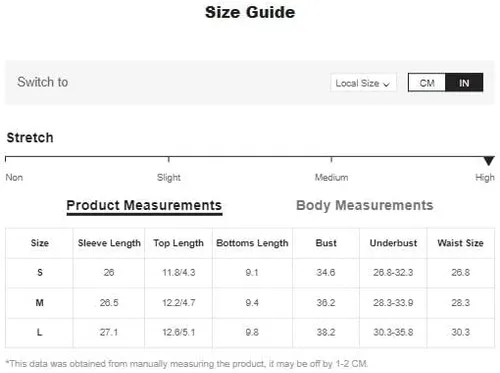Viewport: 500px width, 373px height.
Task: Select the size M row label
Action: tap(40, 303)
